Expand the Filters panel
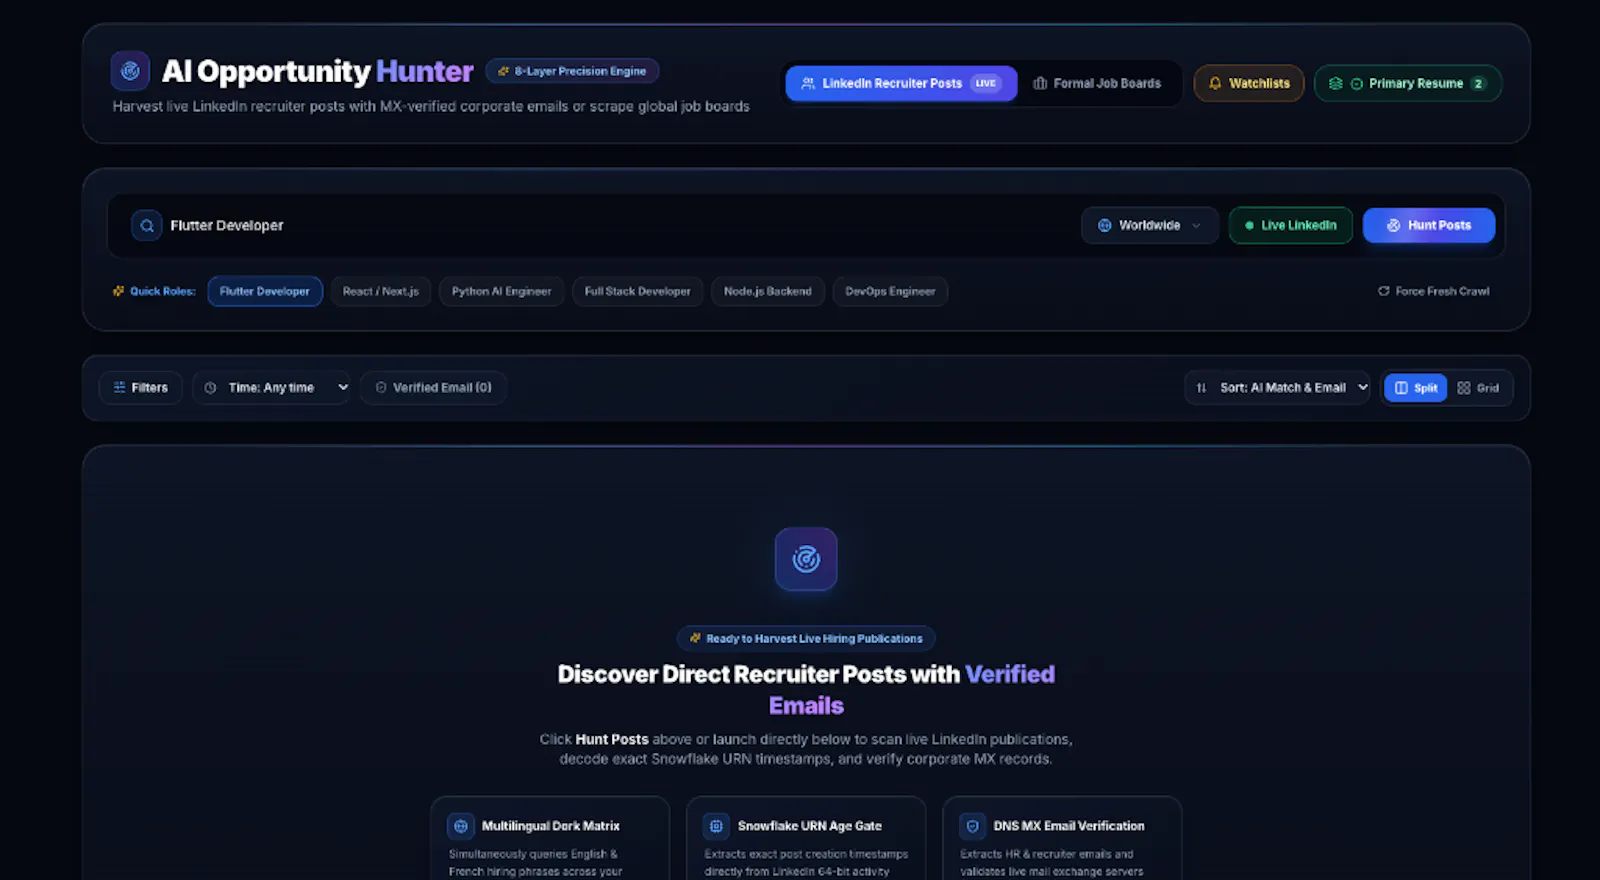The image size is (1600, 880). pos(140,388)
